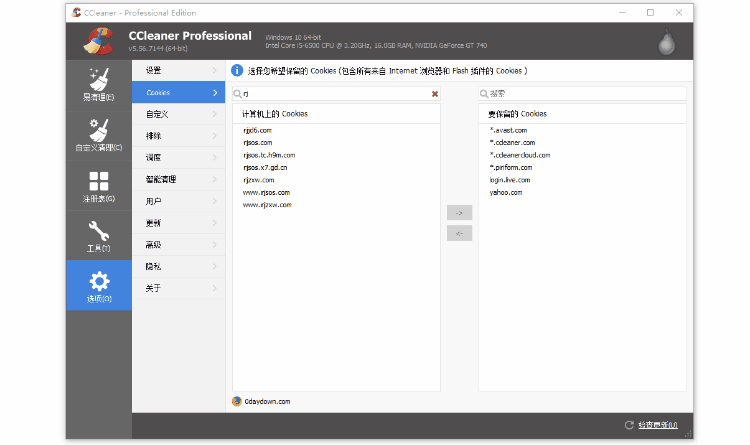Select yahoo.com in the keep list
Image resolution: width=750 pixels, height=445 pixels.
[x=506, y=192]
